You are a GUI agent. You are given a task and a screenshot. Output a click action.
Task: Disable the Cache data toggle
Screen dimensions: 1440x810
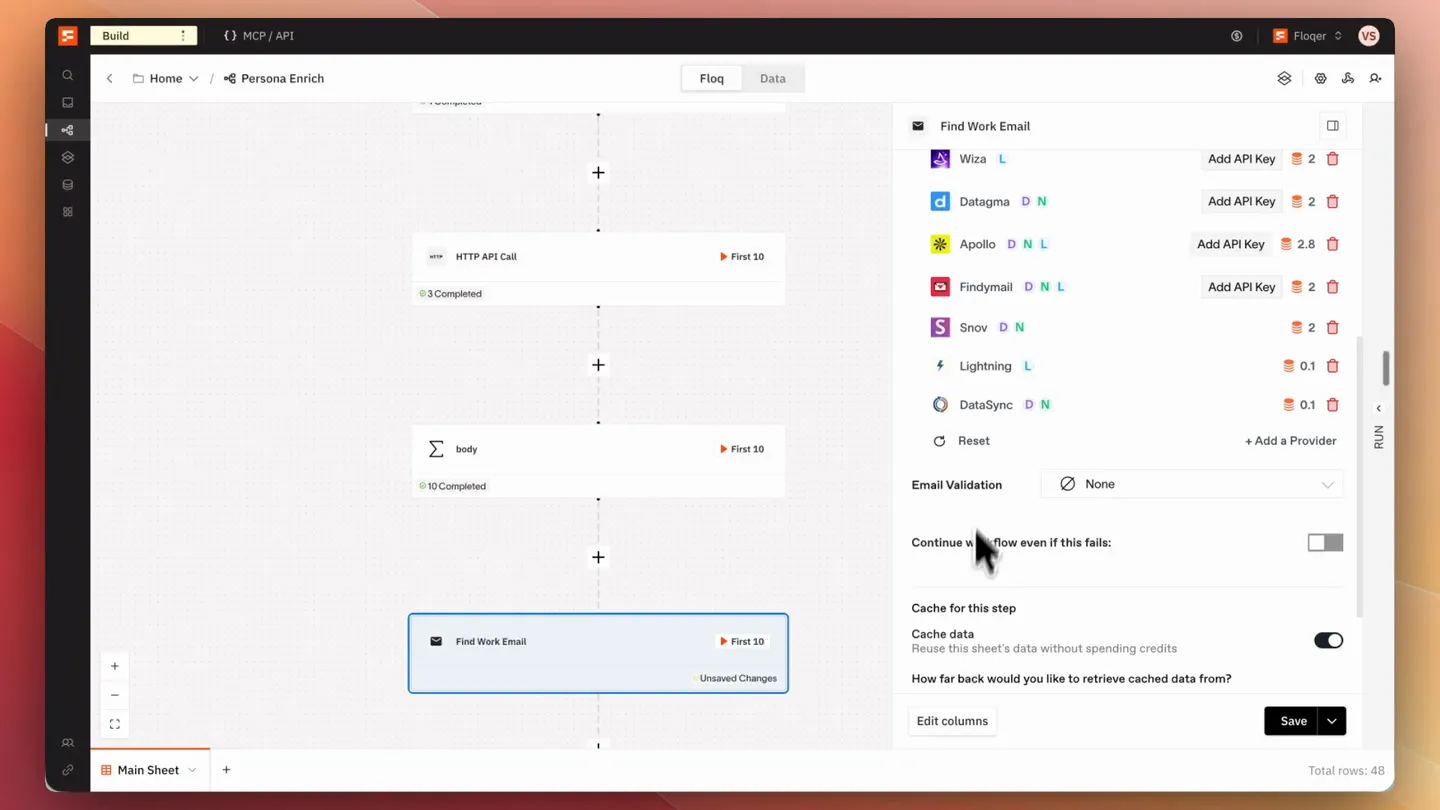coord(1328,640)
